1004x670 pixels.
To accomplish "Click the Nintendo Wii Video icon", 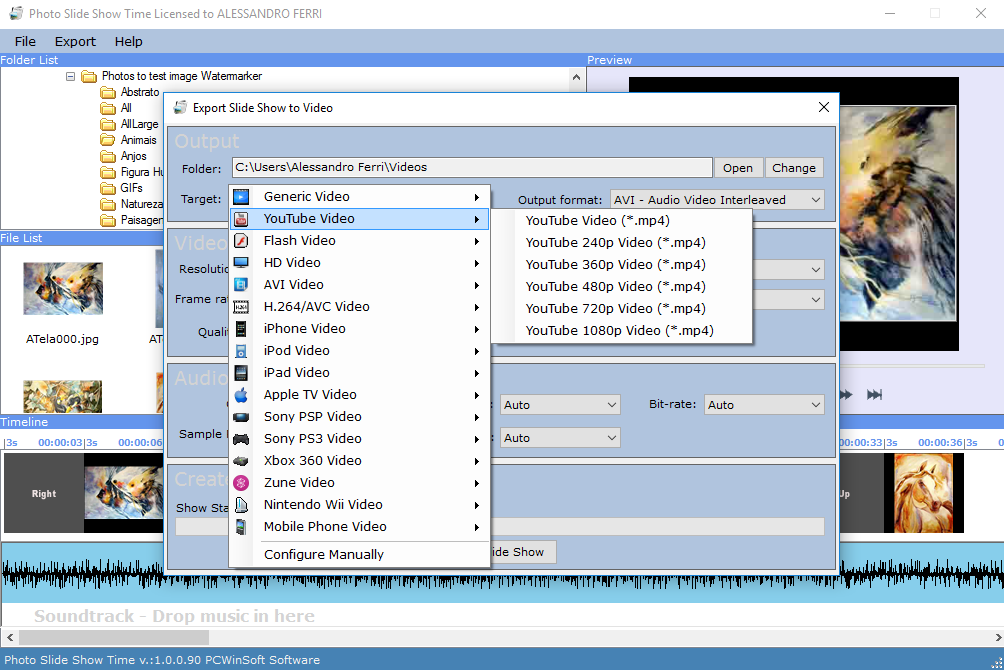I will tap(241, 505).
